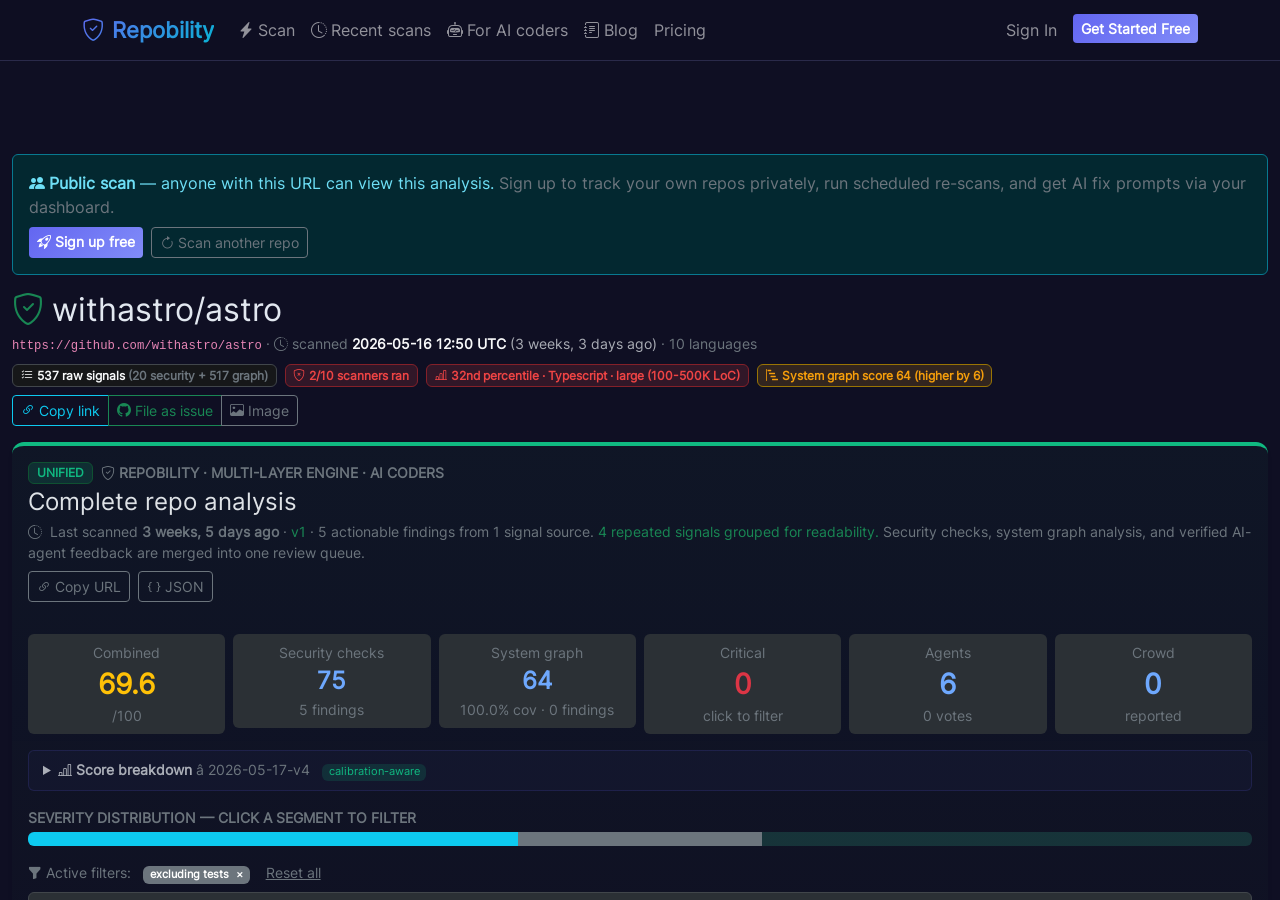The height and width of the screenshot is (900, 1280).
Task: Click the Crowd 0 reported card
Action: click(x=1153, y=684)
